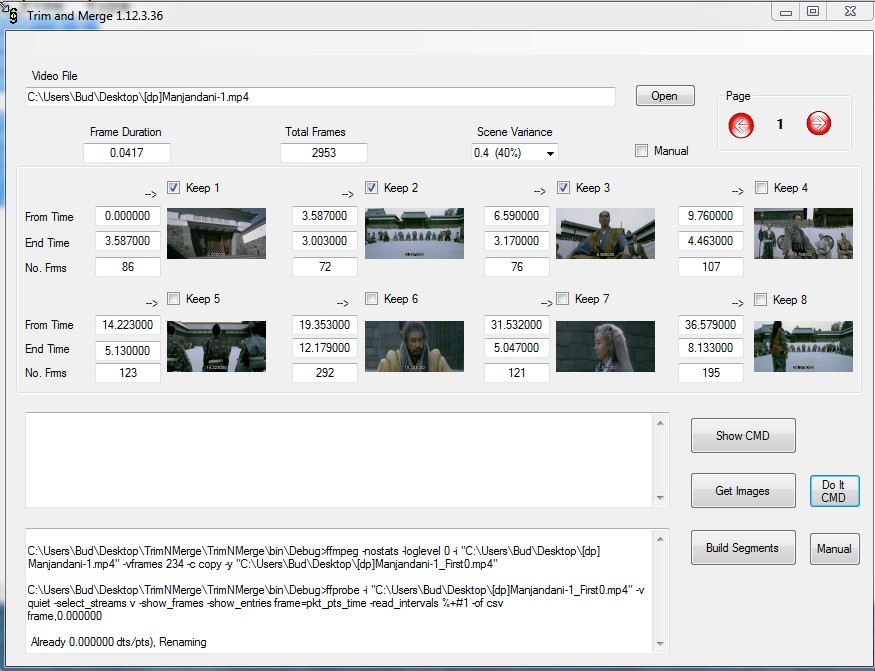Click Keep 2 End Time 3.003000 field
Viewport: 875px width, 671px height.
pos(325,241)
